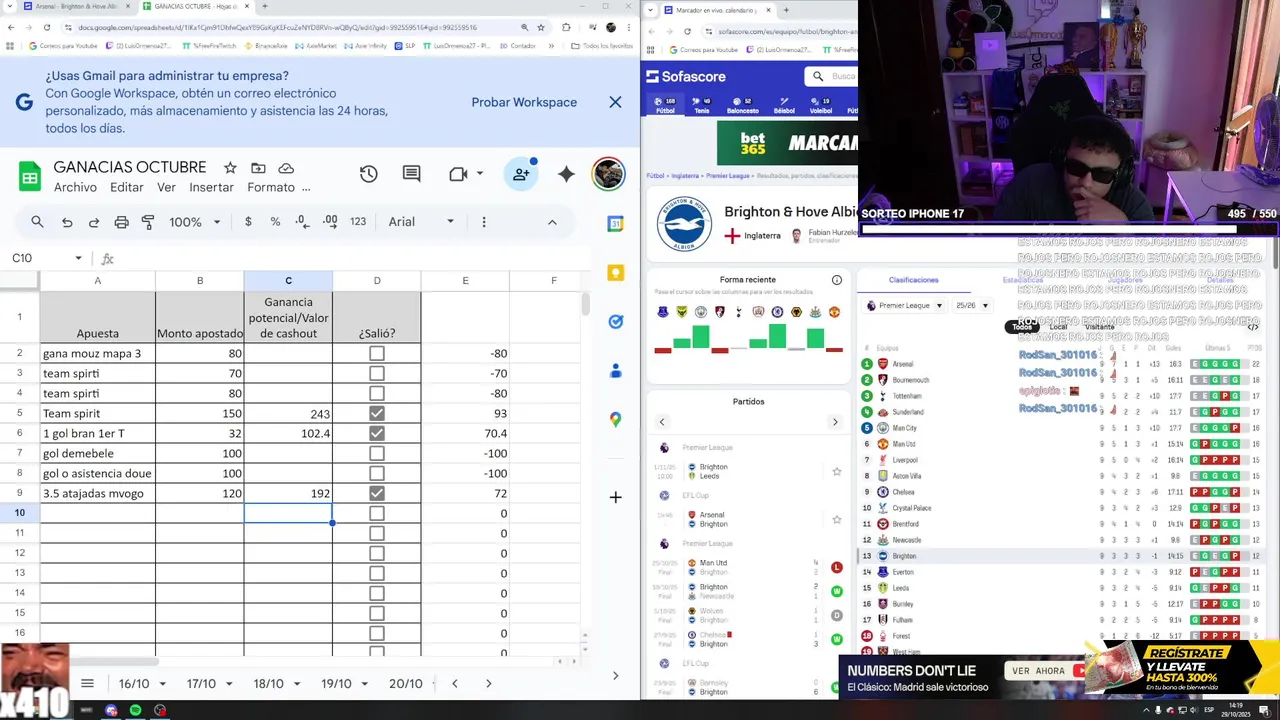Open the Formato menu

click(x=270, y=187)
